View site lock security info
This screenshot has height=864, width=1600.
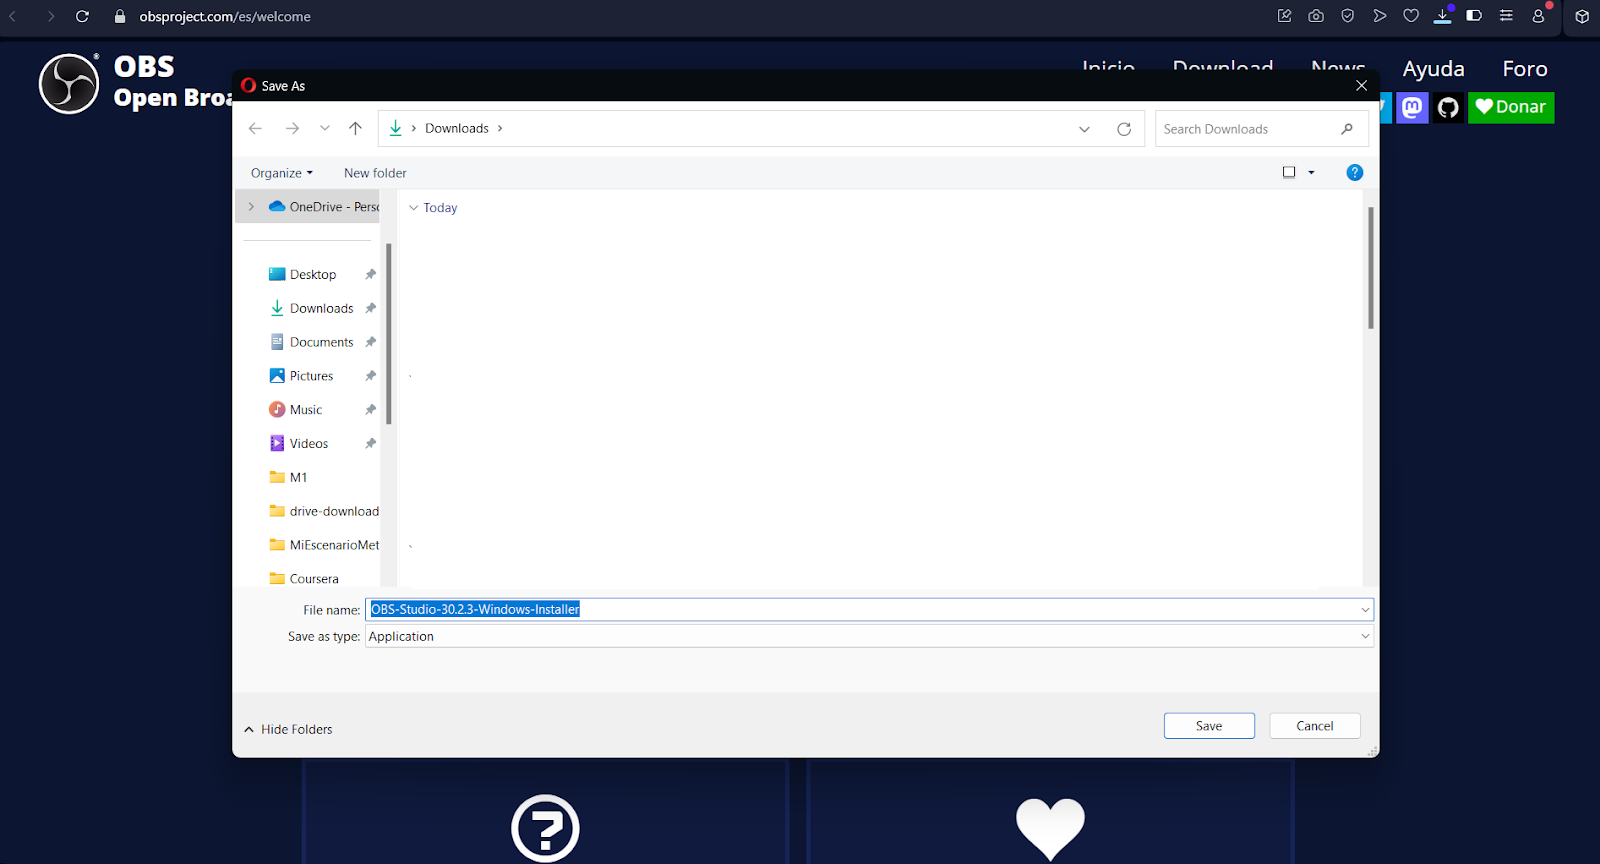coord(120,16)
